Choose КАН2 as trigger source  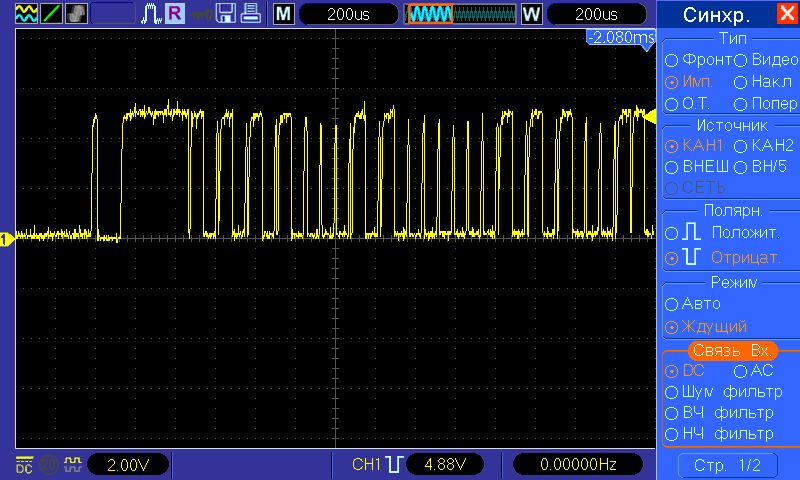pyautogui.click(x=764, y=146)
